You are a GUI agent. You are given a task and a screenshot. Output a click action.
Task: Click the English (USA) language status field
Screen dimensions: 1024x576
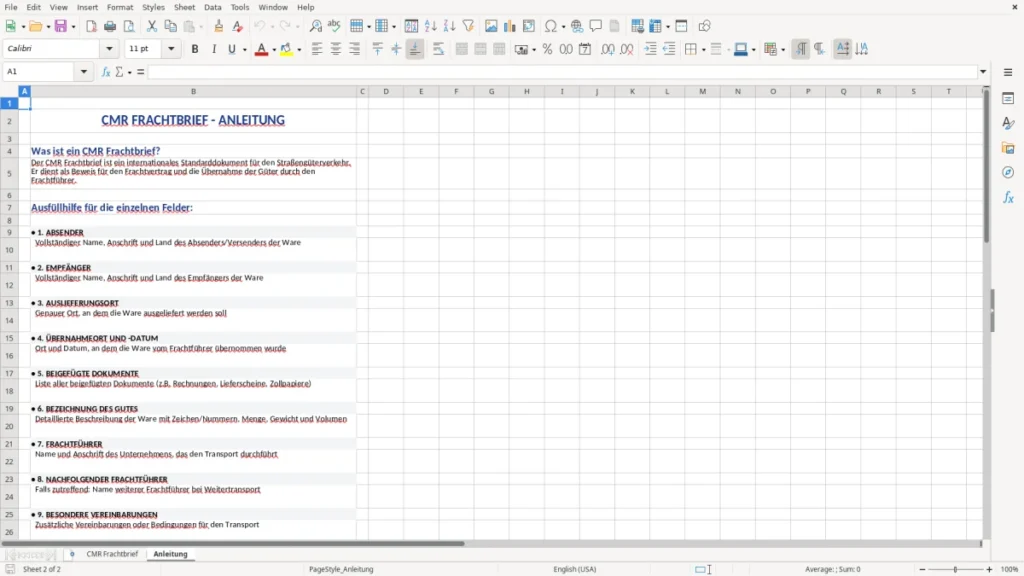click(x=575, y=569)
